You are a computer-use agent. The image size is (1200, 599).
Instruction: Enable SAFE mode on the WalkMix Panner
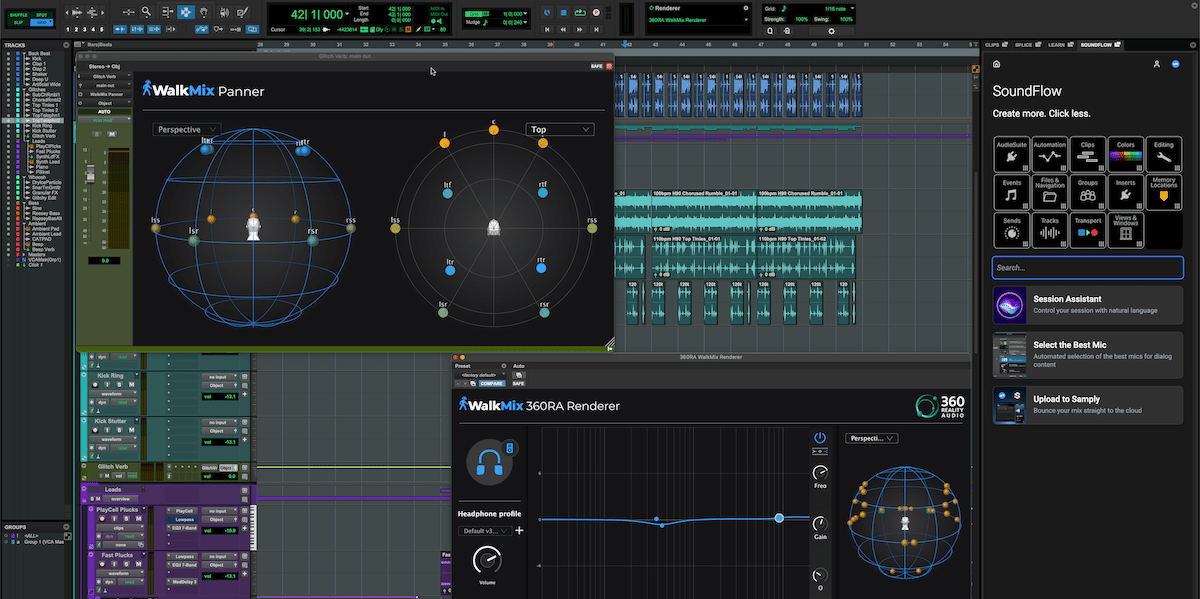point(598,64)
